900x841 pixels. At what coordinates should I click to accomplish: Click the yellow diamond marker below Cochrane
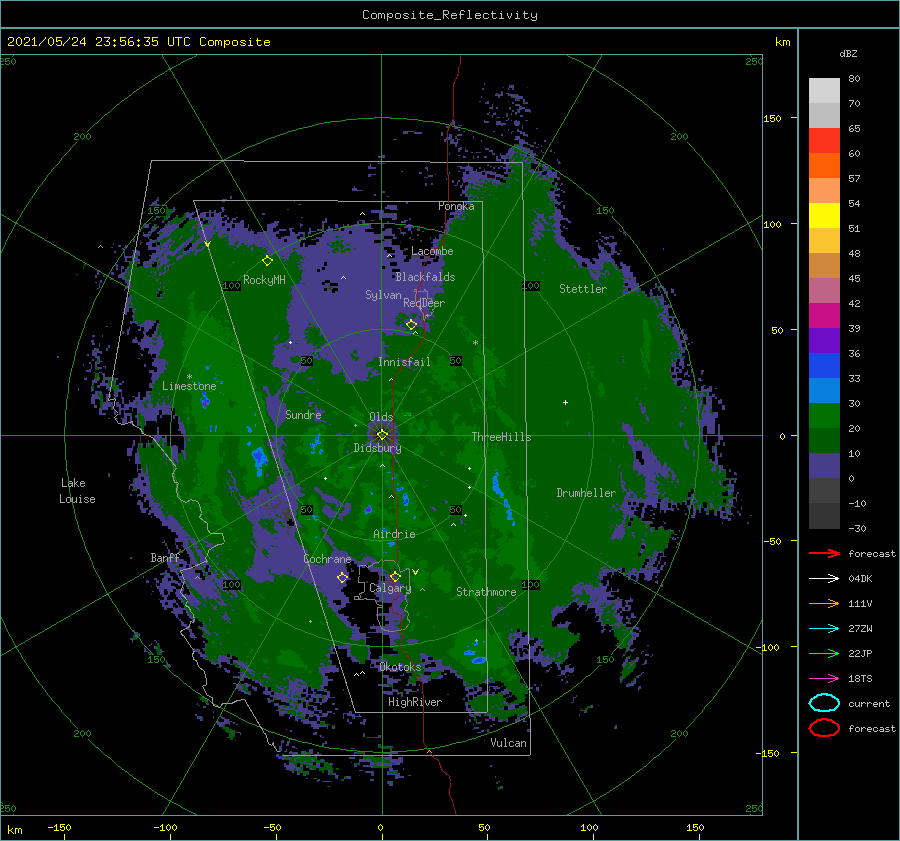[343, 577]
